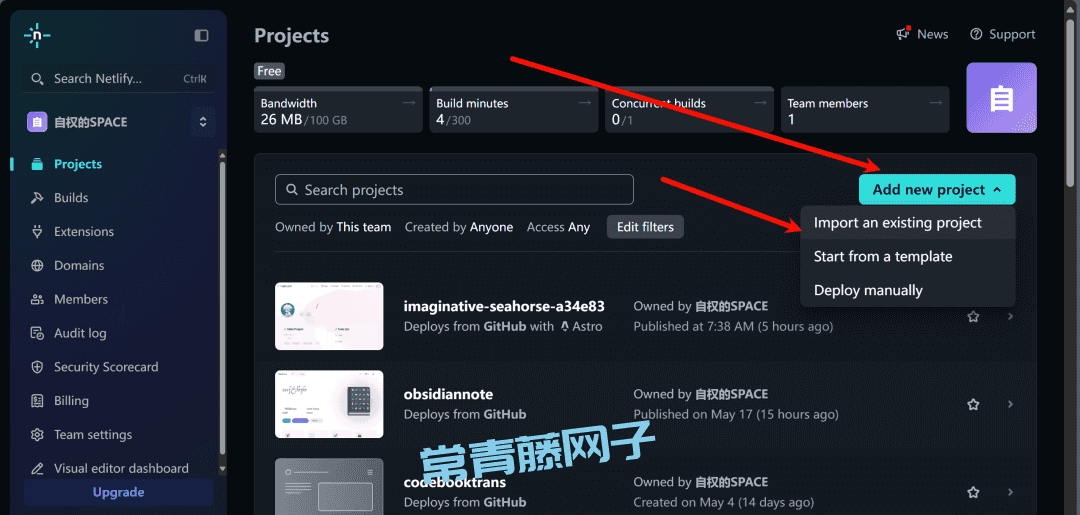This screenshot has height=515, width=1080.
Task: Open the codebooktrans row chevron
Action: pyautogui.click(x=1010, y=492)
